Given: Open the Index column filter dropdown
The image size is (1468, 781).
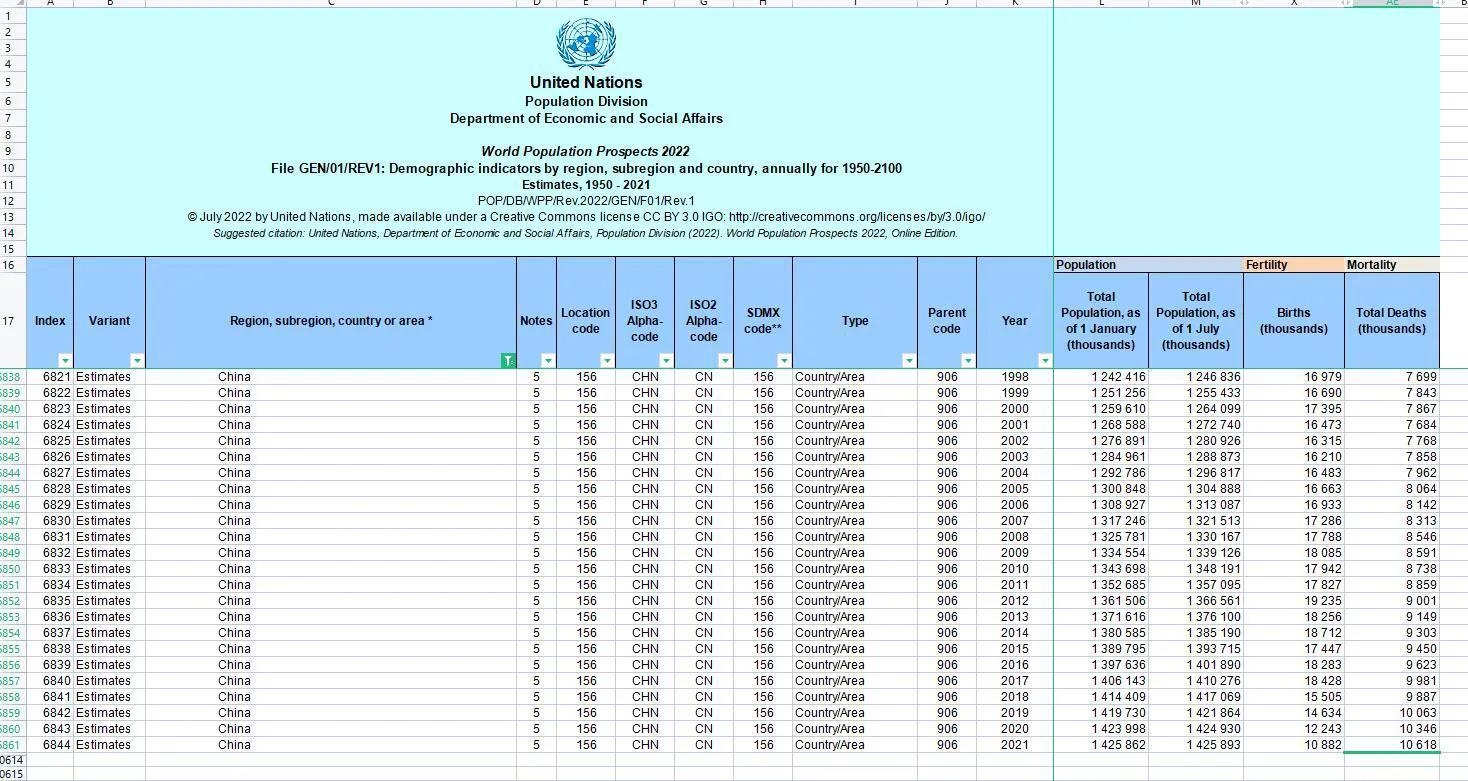Looking at the screenshot, I should pyautogui.click(x=65, y=360).
